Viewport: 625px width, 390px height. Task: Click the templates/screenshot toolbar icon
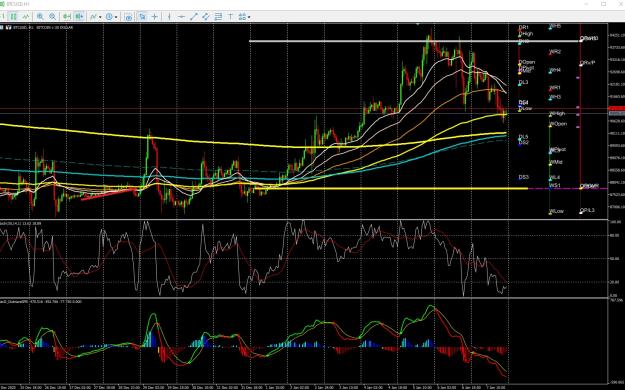[x=128, y=17]
